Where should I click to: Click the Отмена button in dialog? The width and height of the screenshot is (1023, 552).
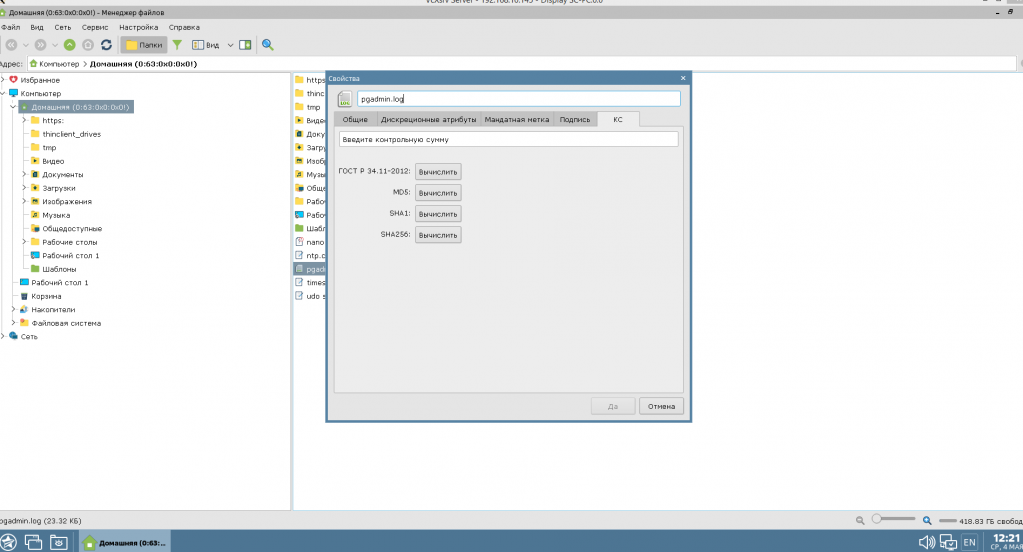coord(661,406)
